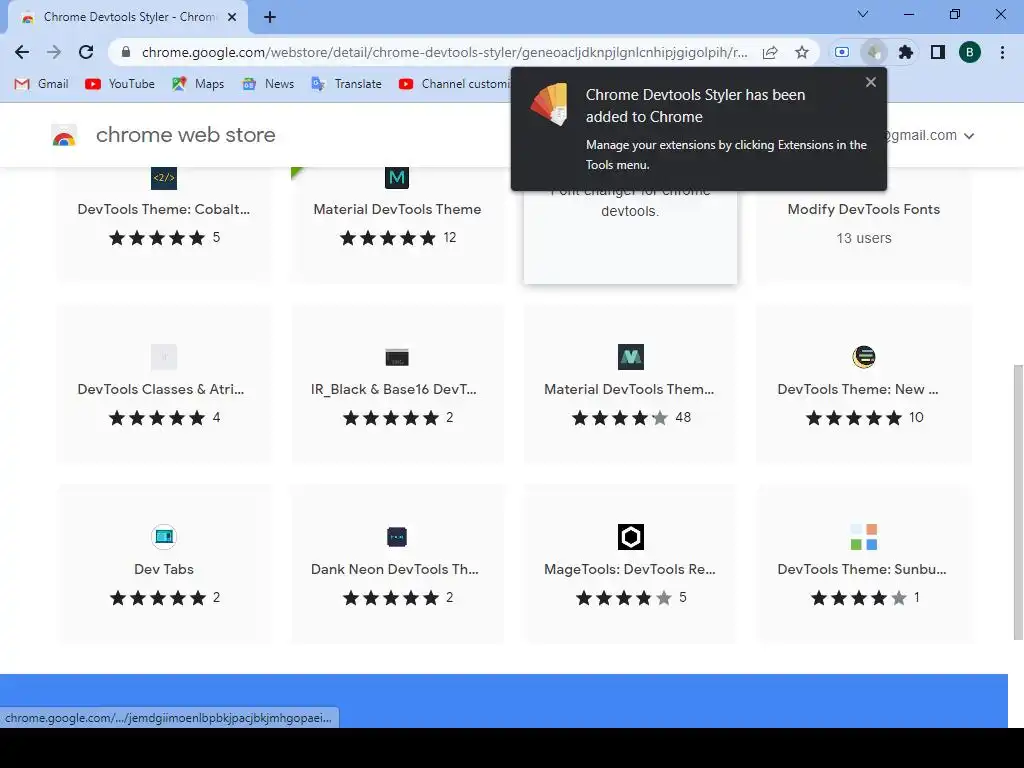Open the DevTools Theme: Cobalt icon
1024x768 pixels.
[164, 178]
